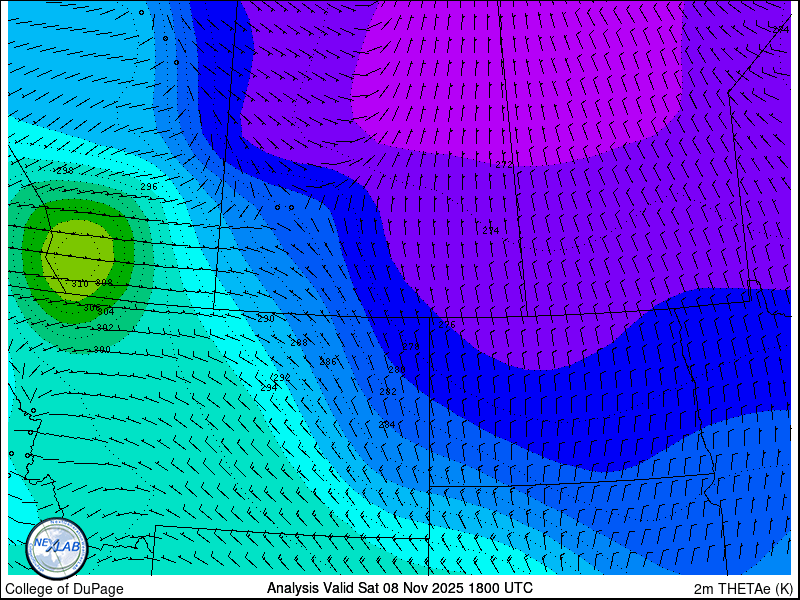800x600 pixels.
Task: Click the 288 contour label
Action: pyautogui.click(x=298, y=343)
